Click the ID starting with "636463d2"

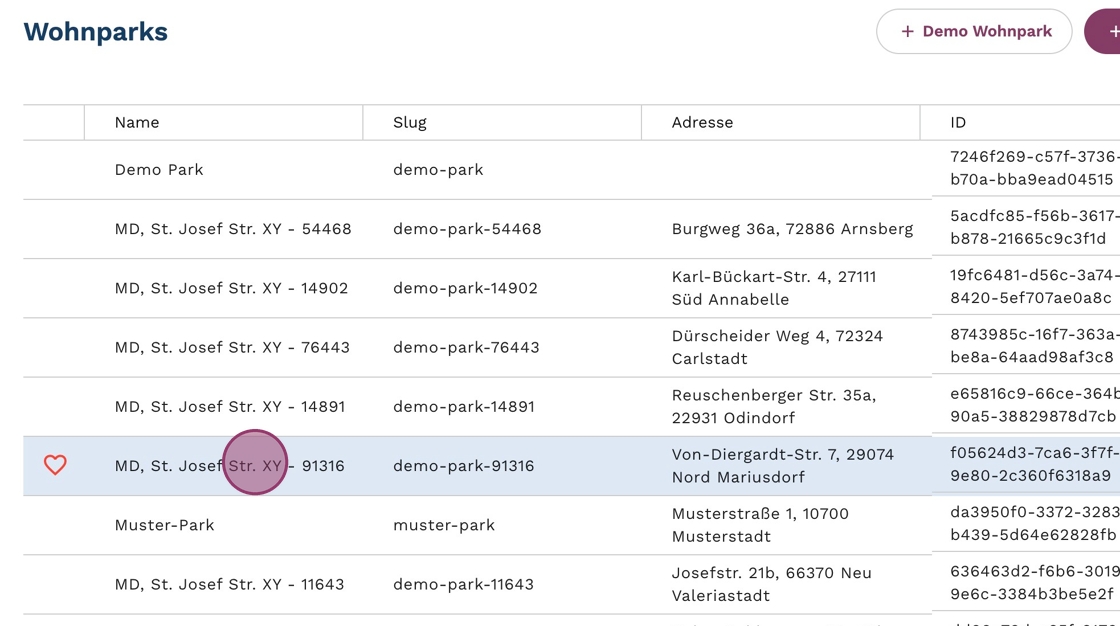tap(1035, 583)
